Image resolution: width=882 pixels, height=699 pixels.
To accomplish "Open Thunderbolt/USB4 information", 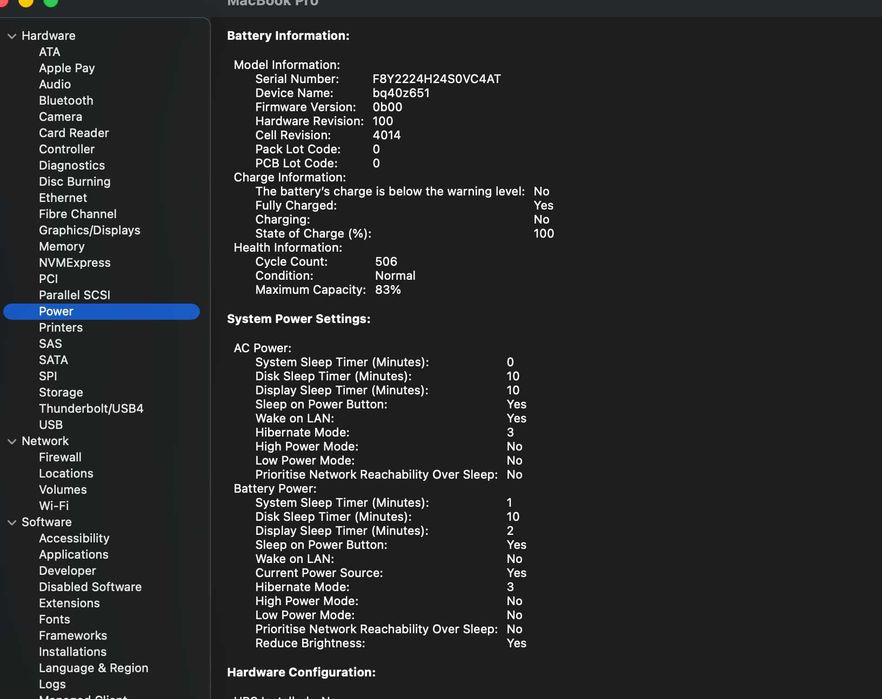I will coord(91,409).
